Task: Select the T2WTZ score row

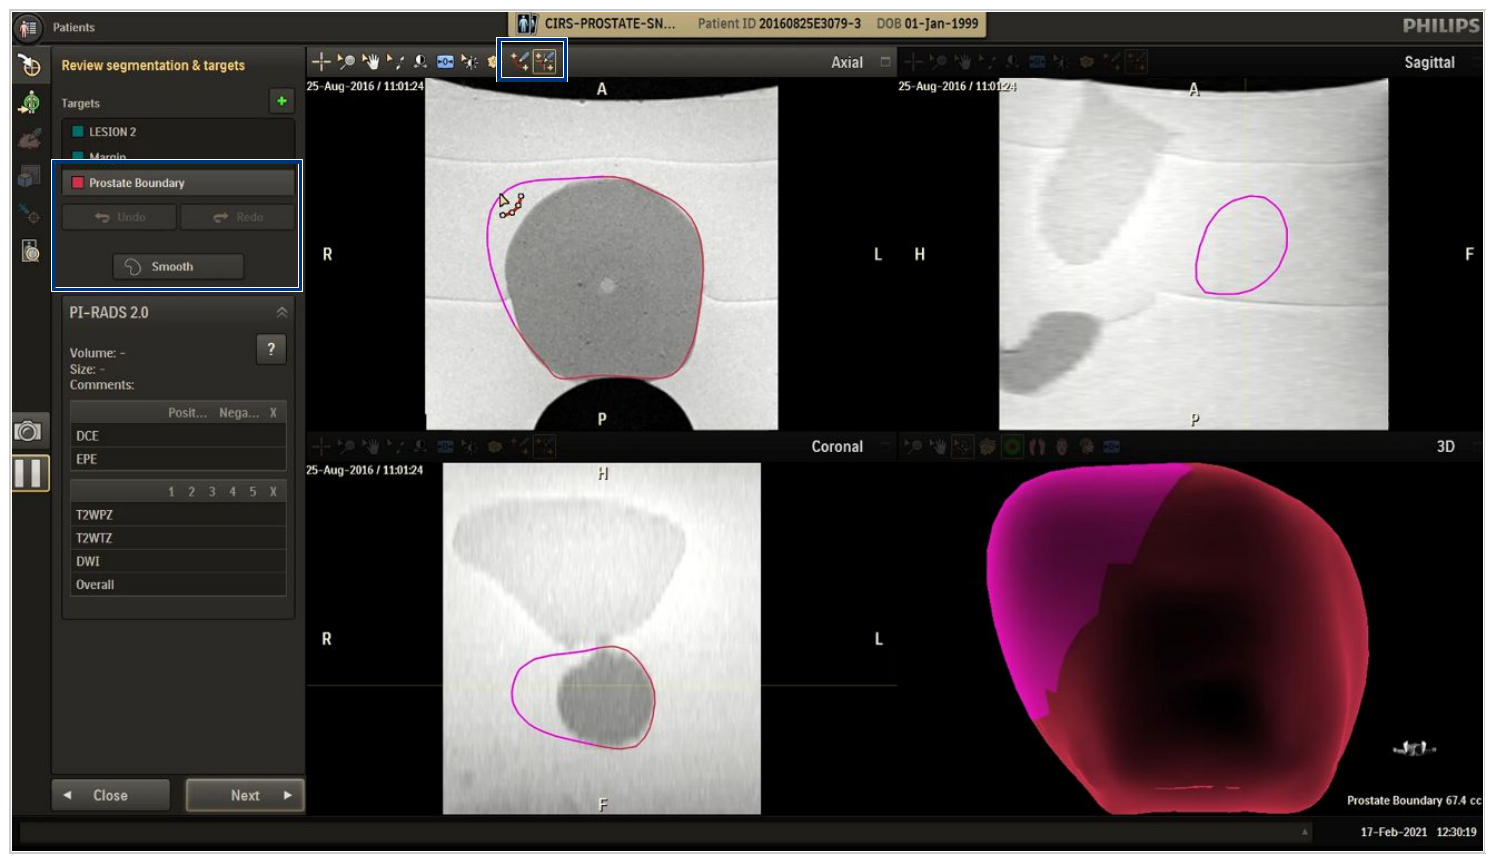Action: click(x=178, y=538)
